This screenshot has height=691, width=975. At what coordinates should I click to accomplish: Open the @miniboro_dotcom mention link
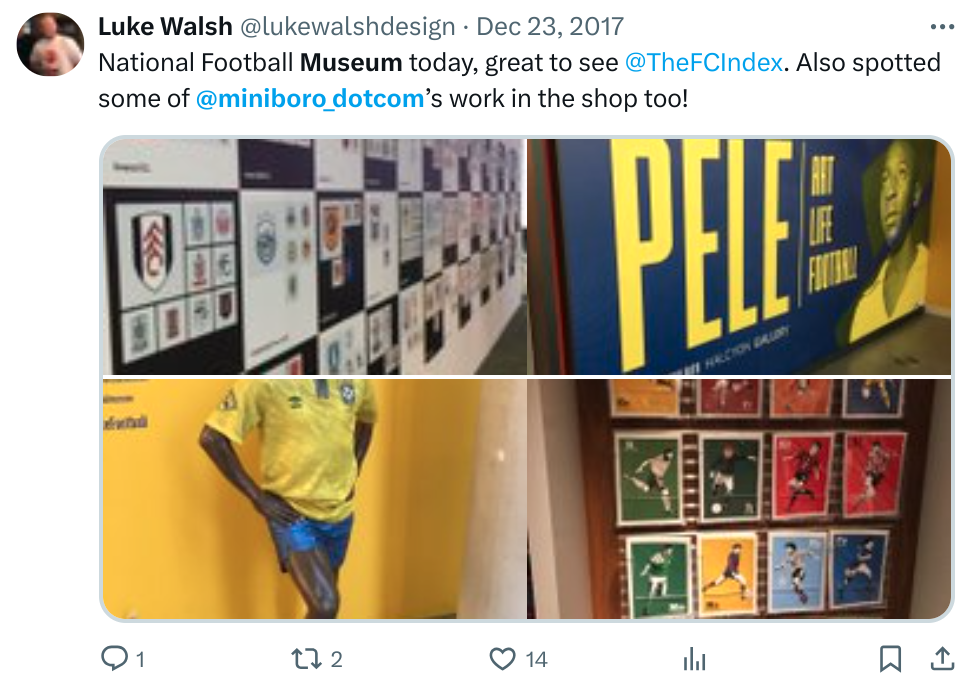point(310,99)
